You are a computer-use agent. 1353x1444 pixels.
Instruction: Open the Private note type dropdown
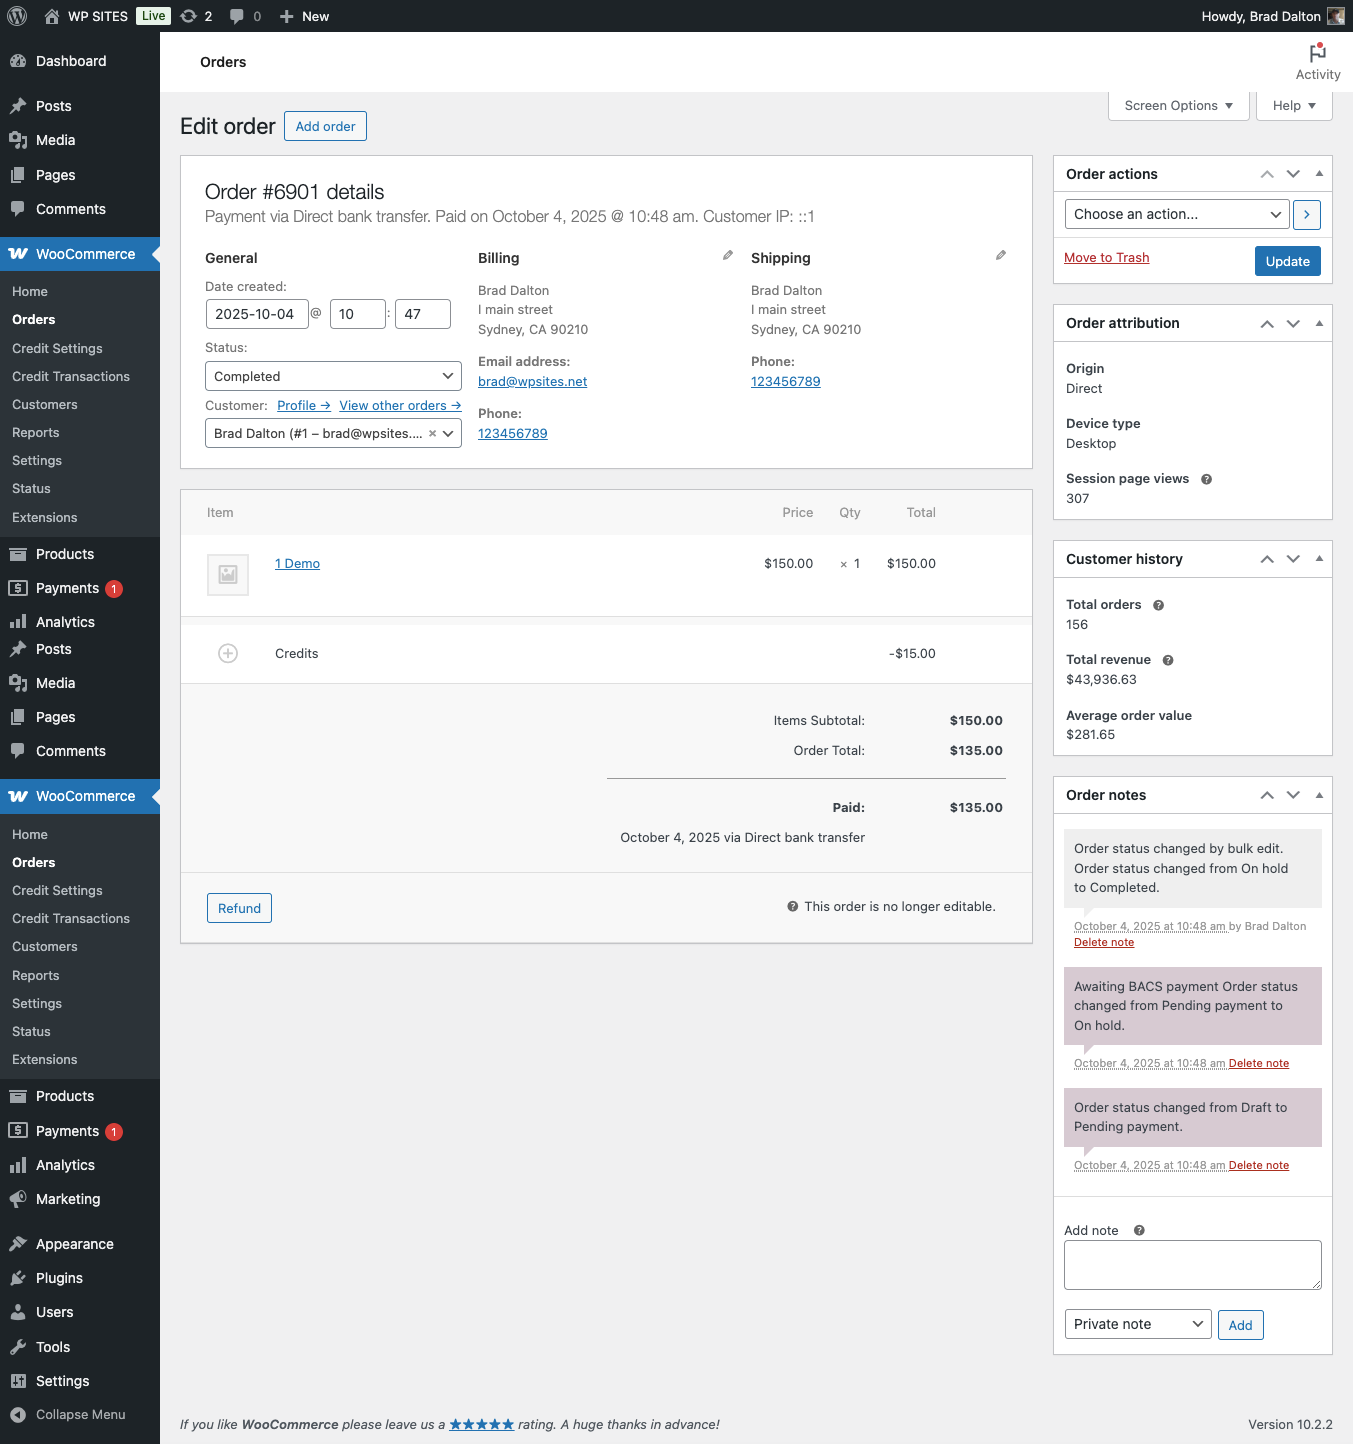[1138, 1324]
